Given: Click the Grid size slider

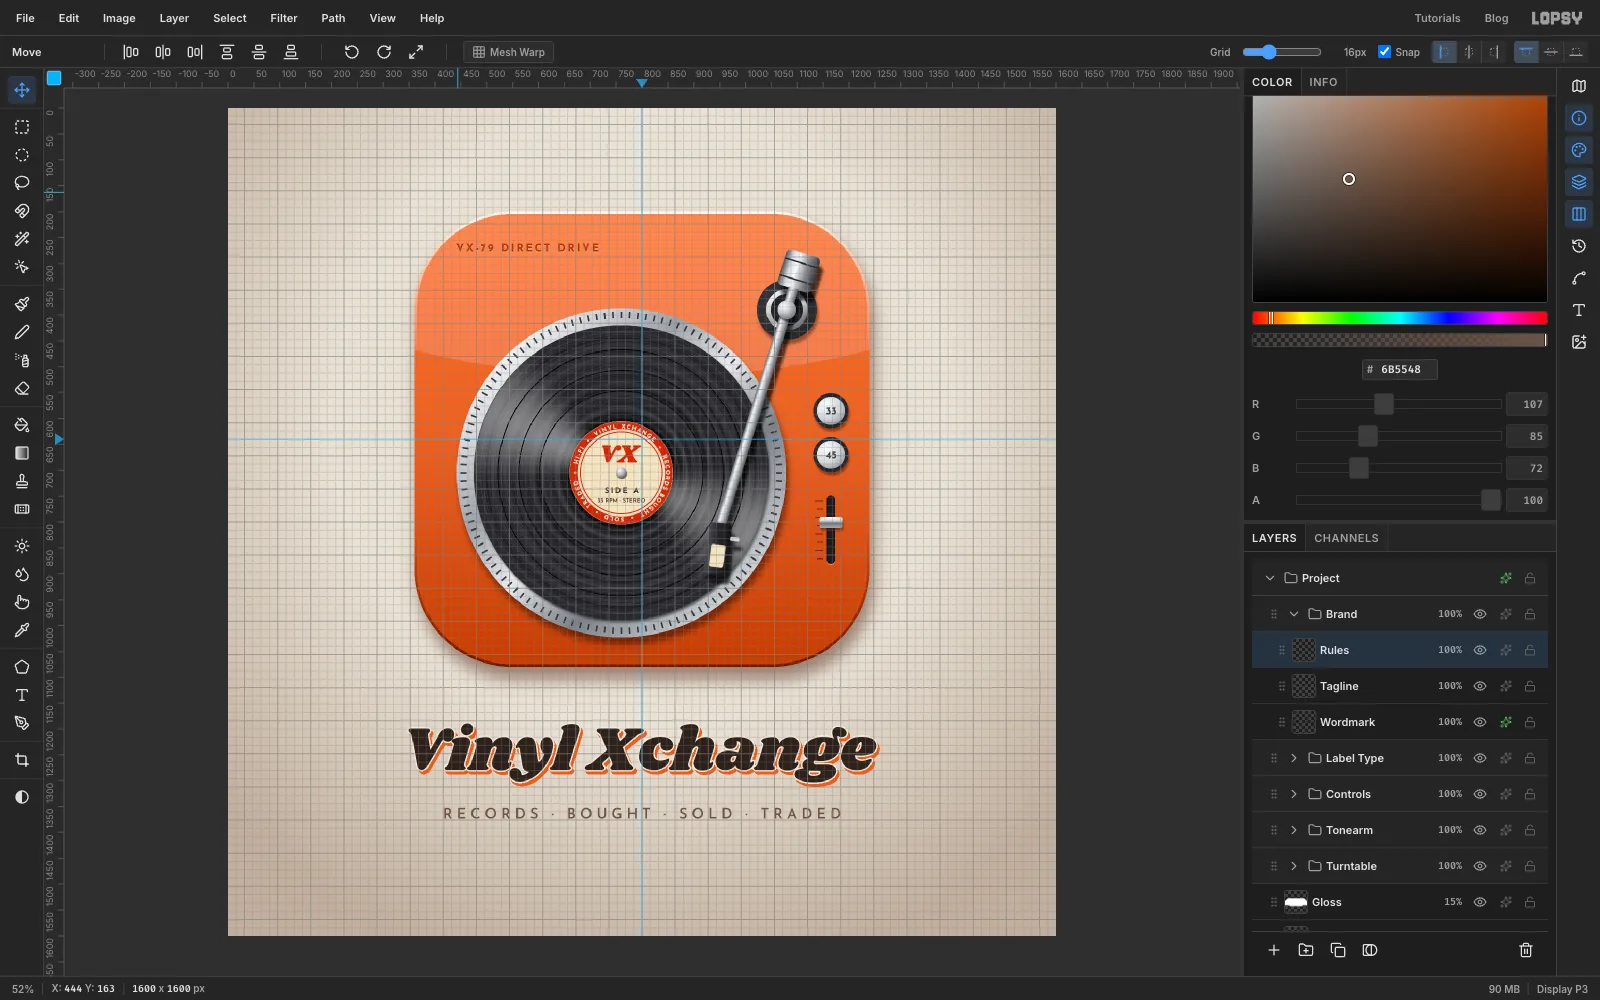Looking at the screenshot, I should tap(1282, 52).
